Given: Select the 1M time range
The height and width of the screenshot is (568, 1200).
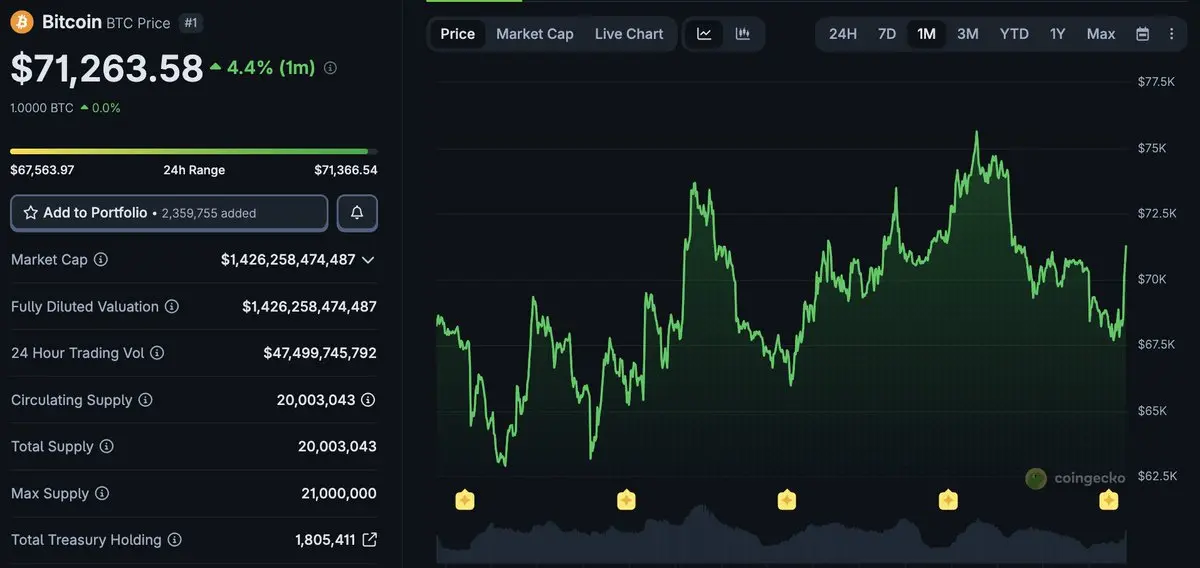Looking at the screenshot, I should [927, 34].
